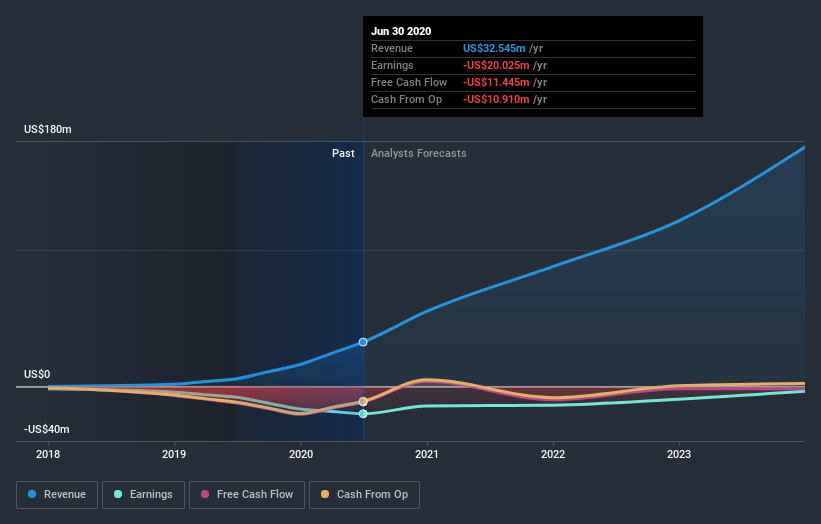821x524 pixels.
Task: Click the -US$10.910m cash from op value
Action: 496,99
